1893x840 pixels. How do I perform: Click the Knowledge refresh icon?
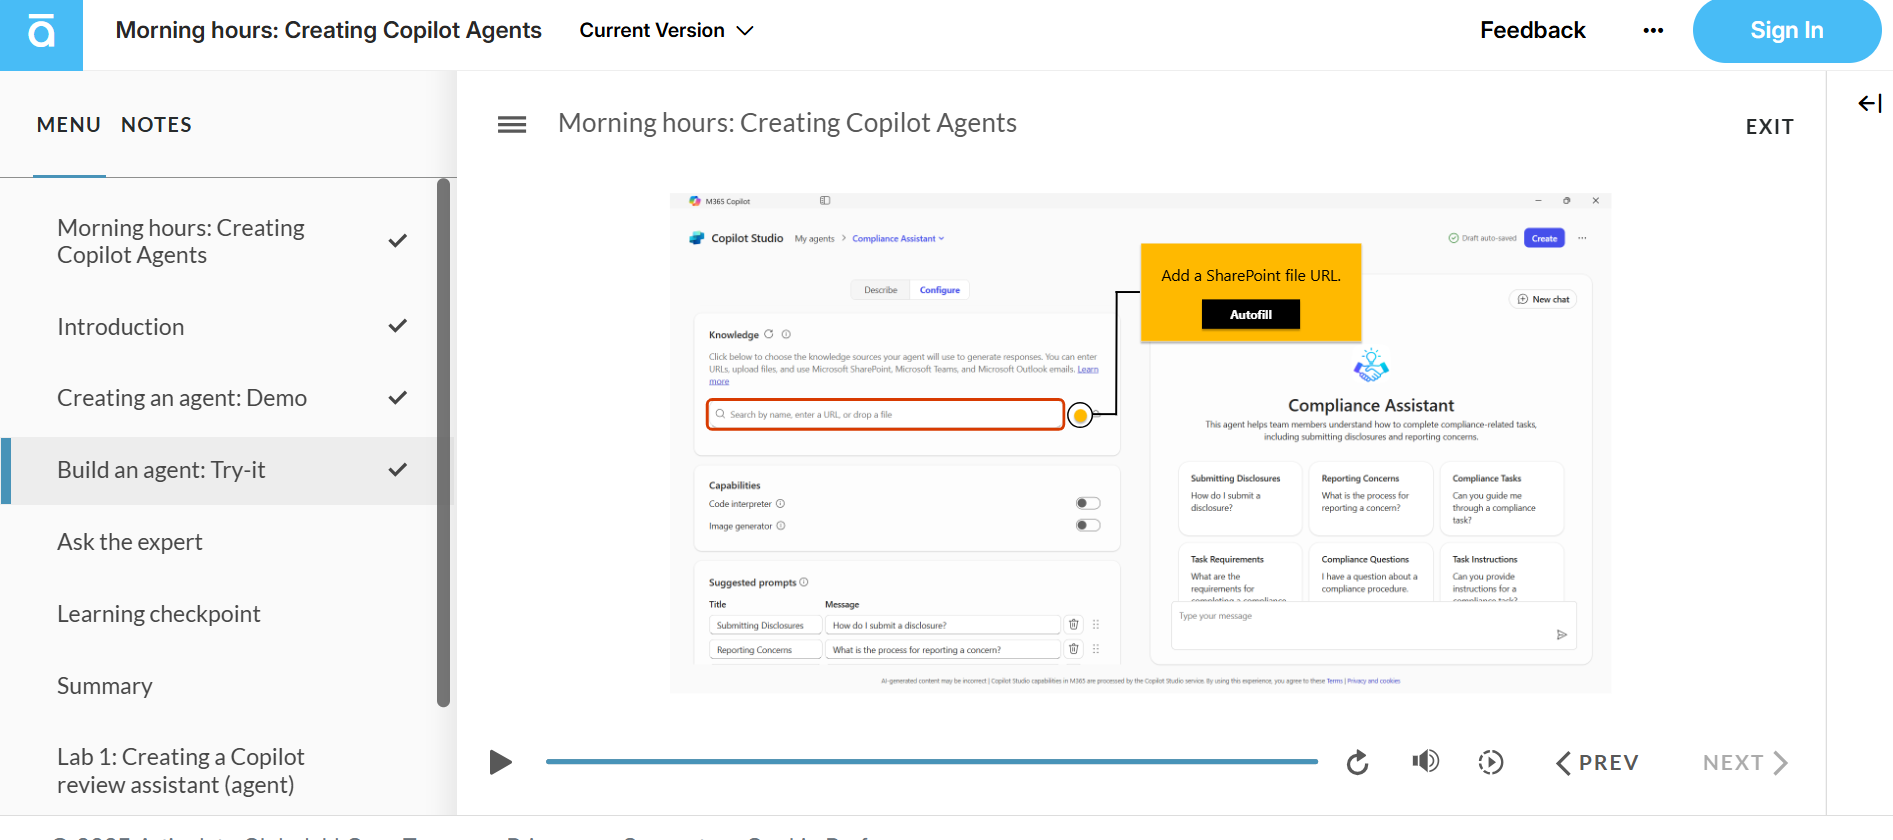coord(769,334)
